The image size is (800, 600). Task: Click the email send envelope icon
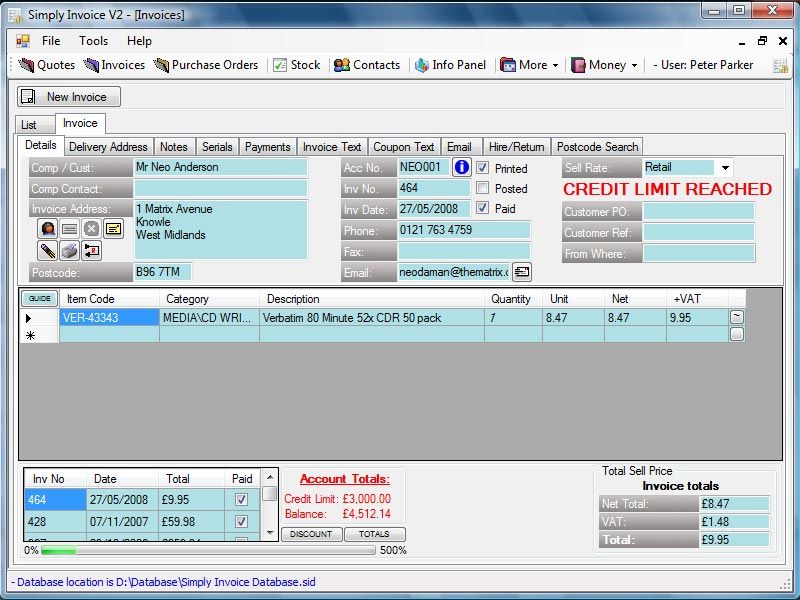click(x=521, y=271)
